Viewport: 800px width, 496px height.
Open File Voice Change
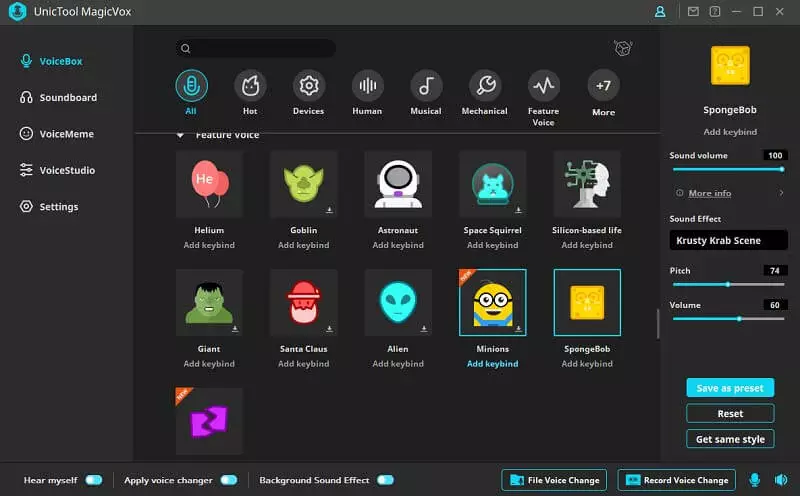[x=555, y=480]
